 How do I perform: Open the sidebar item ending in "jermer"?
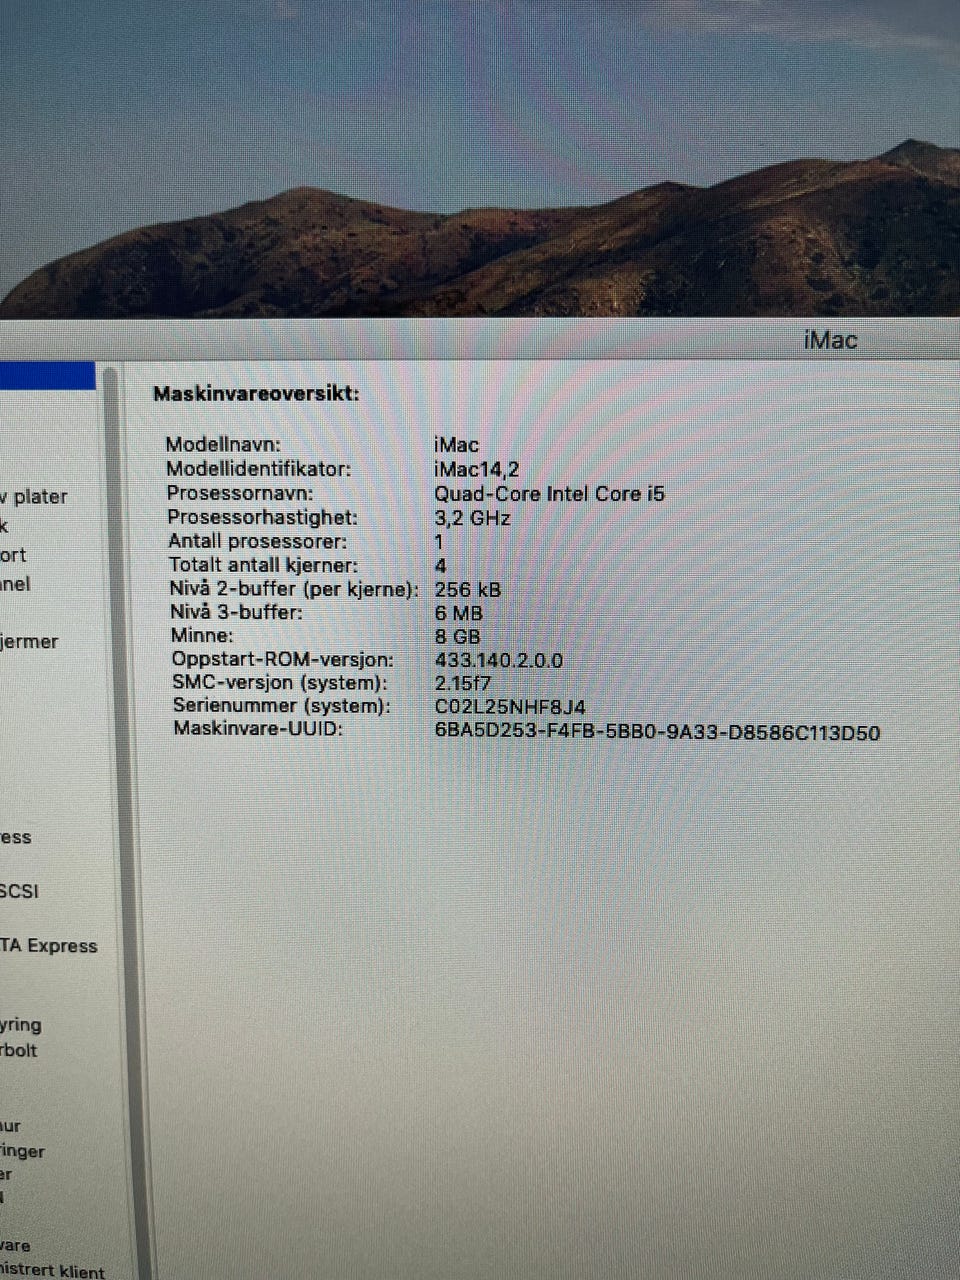coord(29,642)
